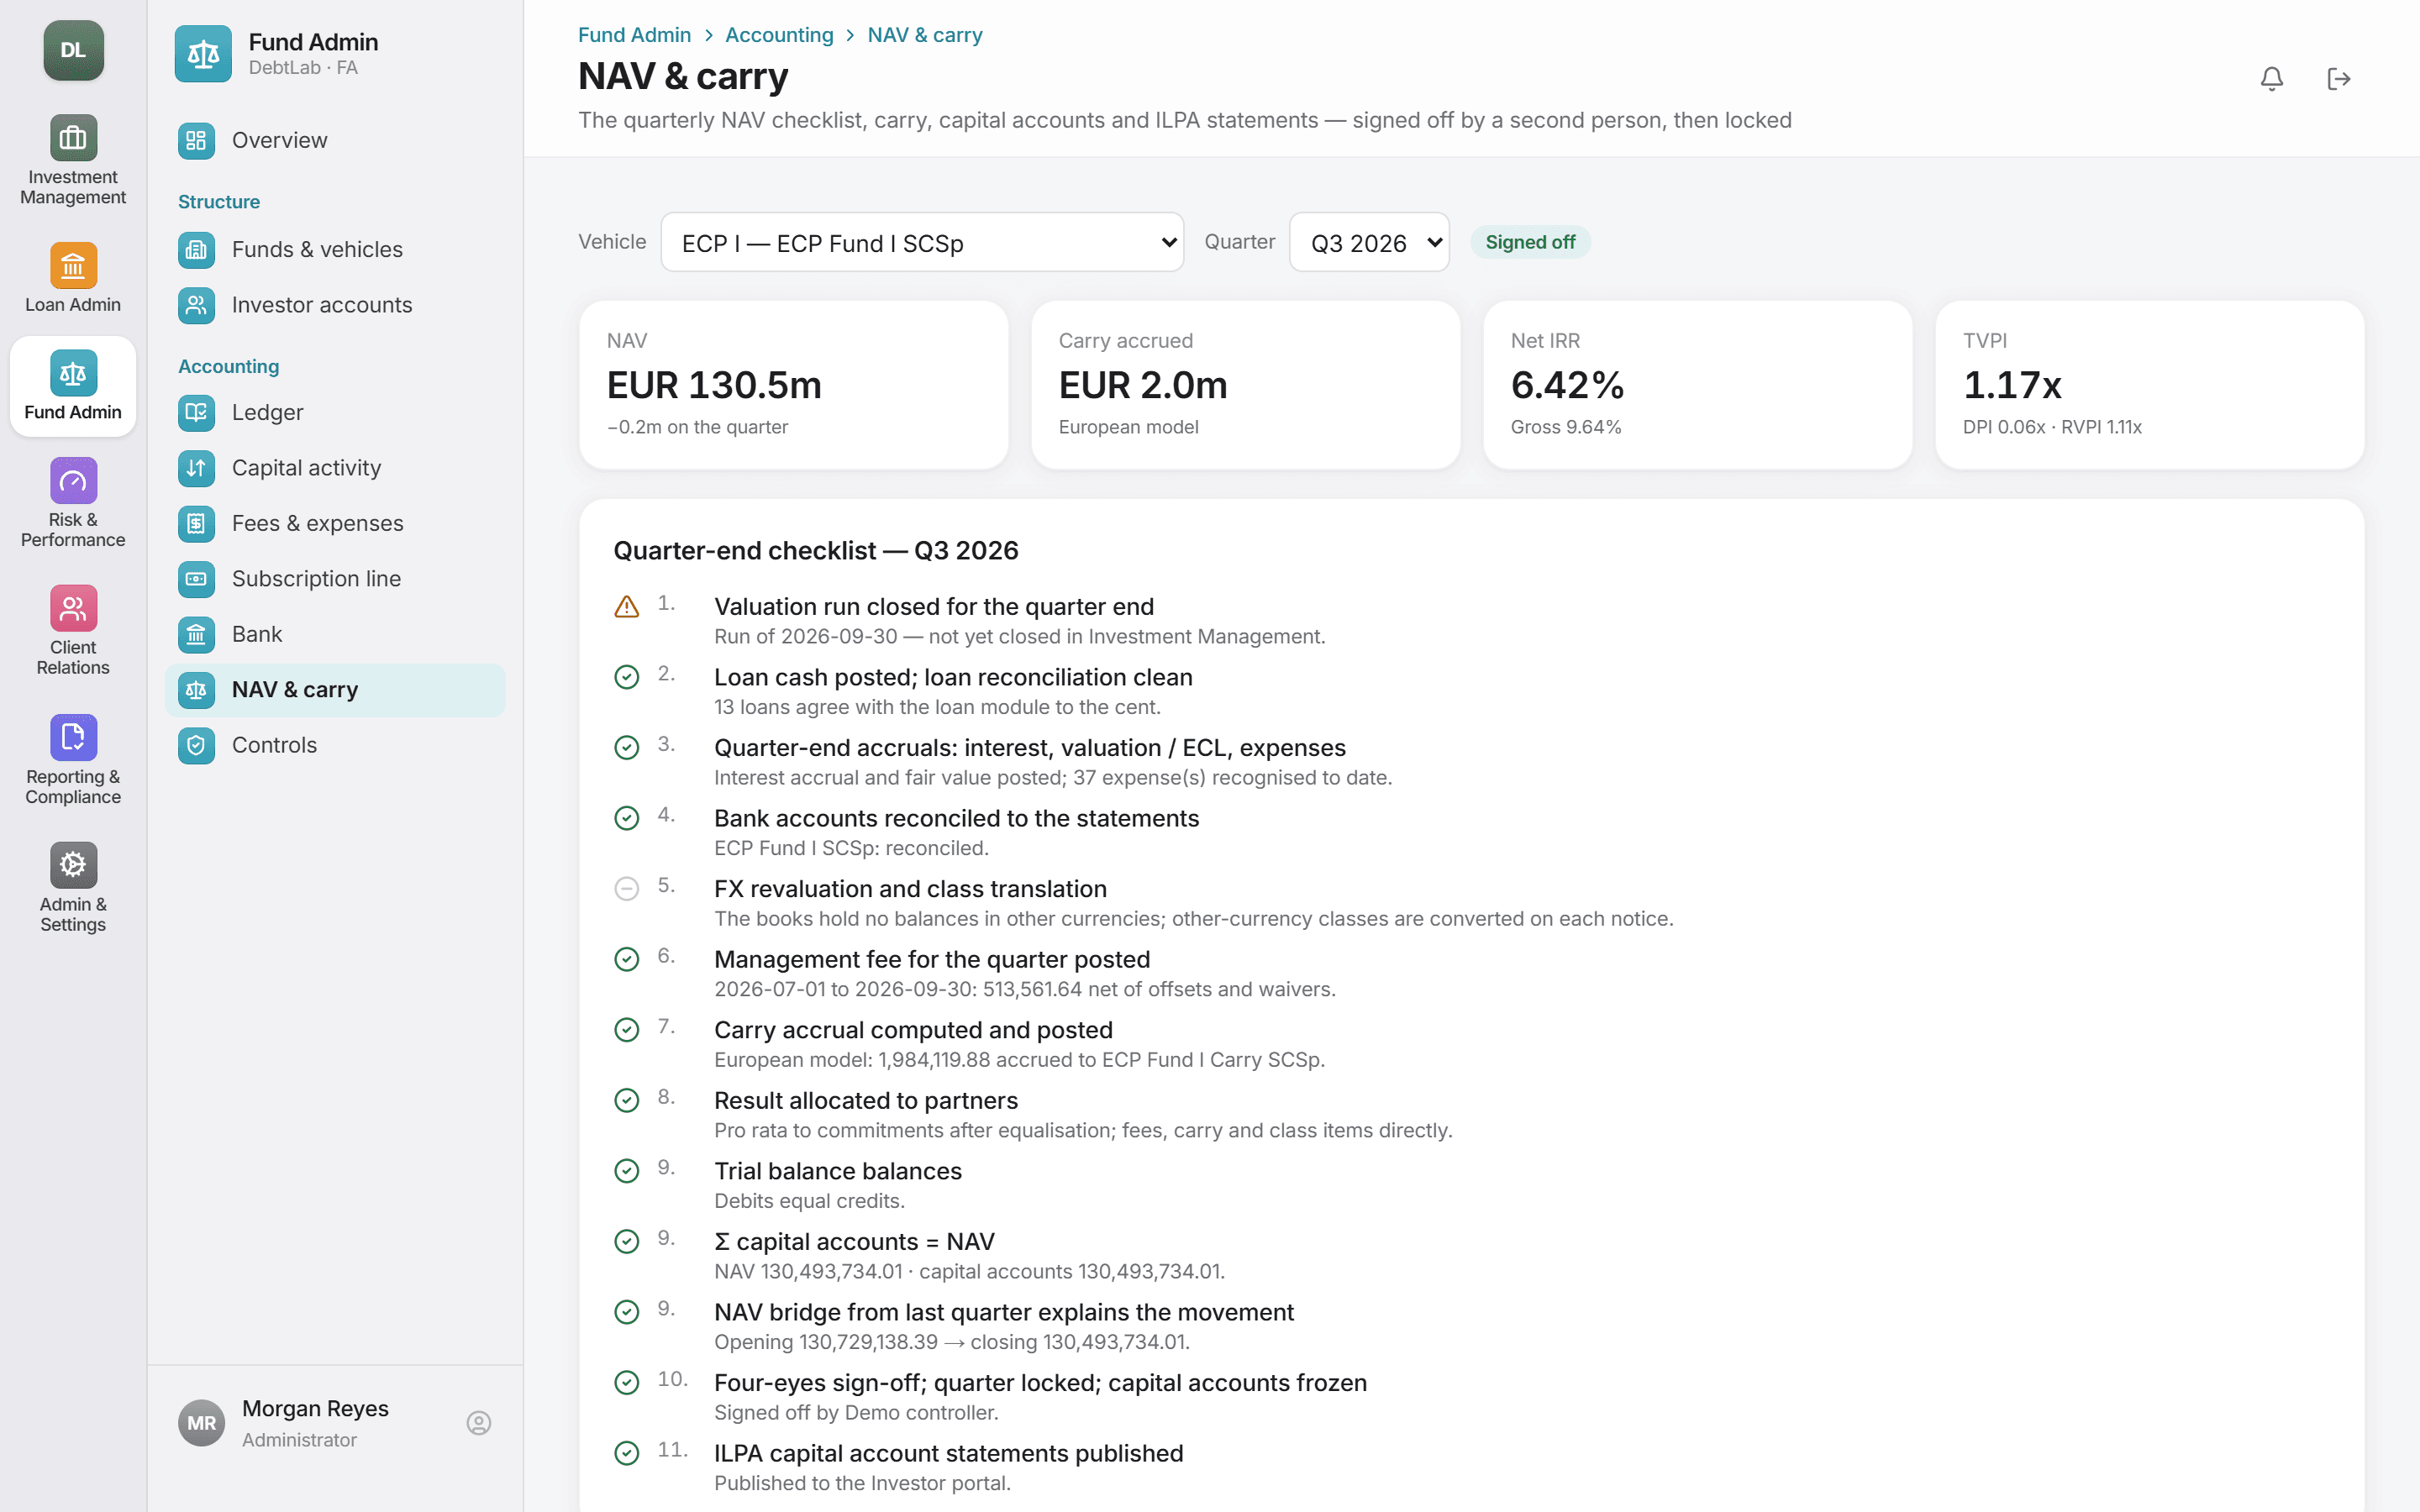Open Subscription line page

pyautogui.click(x=335, y=579)
